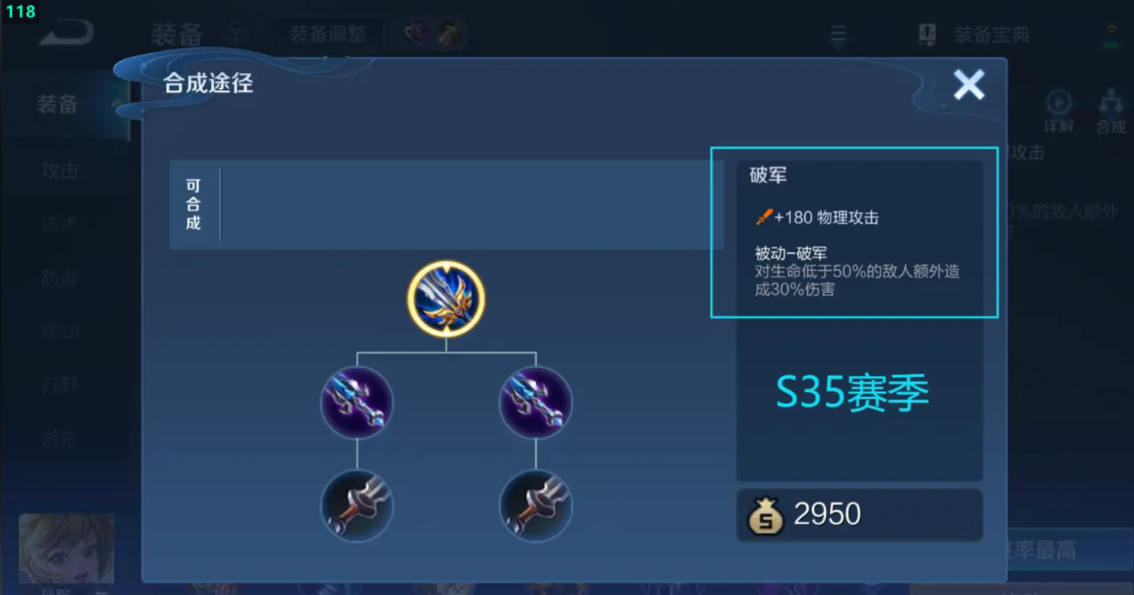The height and width of the screenshot is (595, 1134).
Task: Select the 破军 main equipment icon
Action: pos(446,299)
